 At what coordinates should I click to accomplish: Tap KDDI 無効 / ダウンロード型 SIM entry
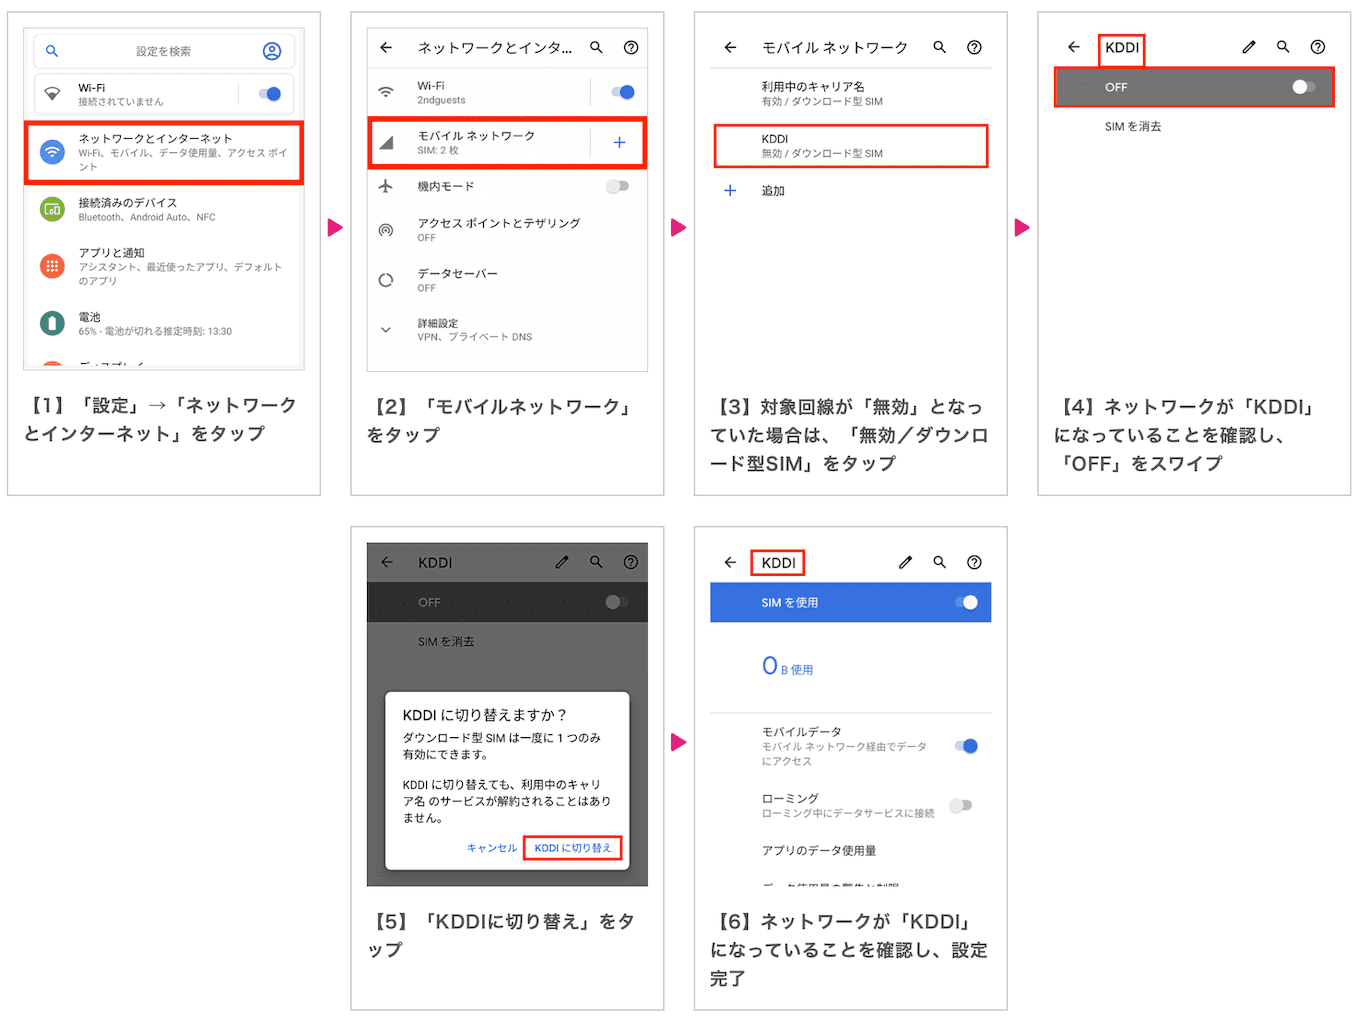pyautogui.click(x=851, y=146)
